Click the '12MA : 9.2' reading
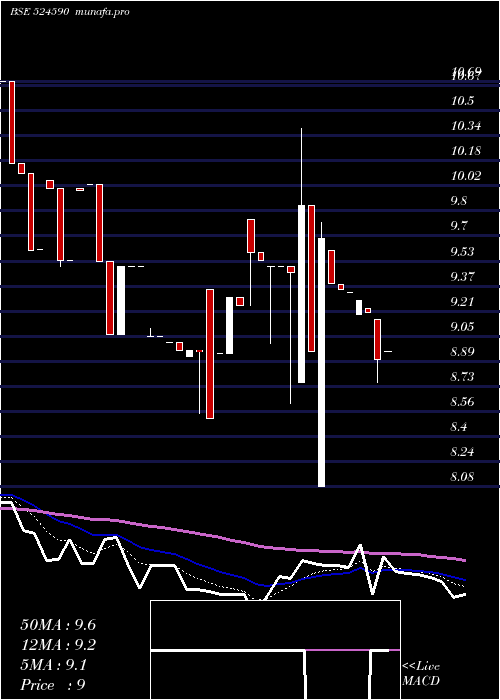Viewport: 500px width, 700px height. click(x=58, y=645)
